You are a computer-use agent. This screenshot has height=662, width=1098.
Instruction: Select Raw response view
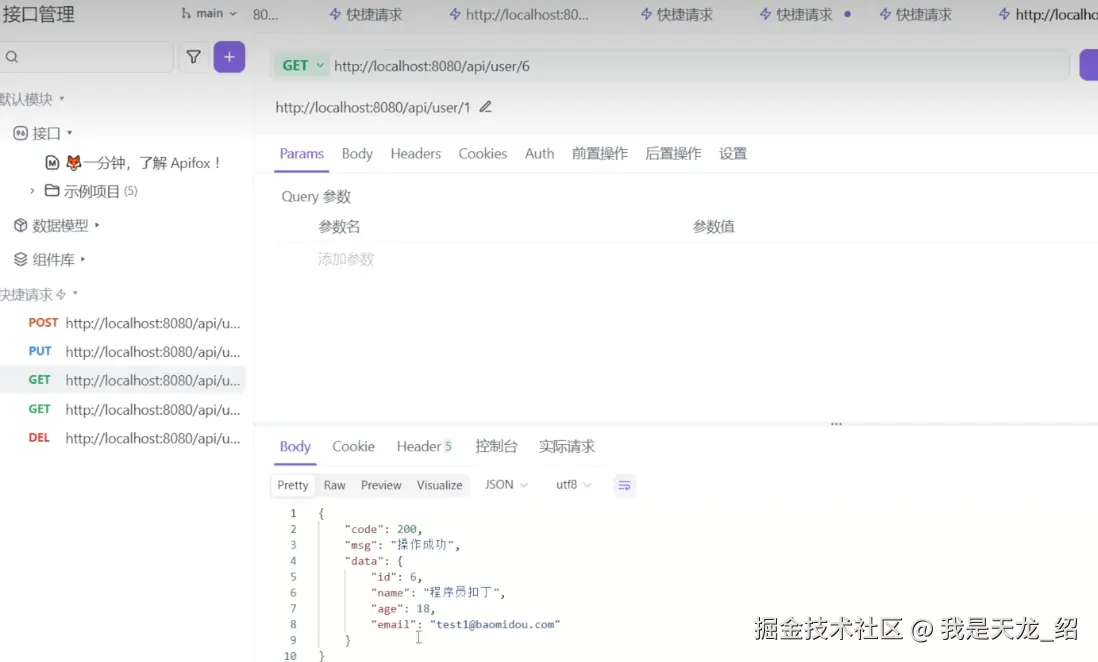point(335,485)
